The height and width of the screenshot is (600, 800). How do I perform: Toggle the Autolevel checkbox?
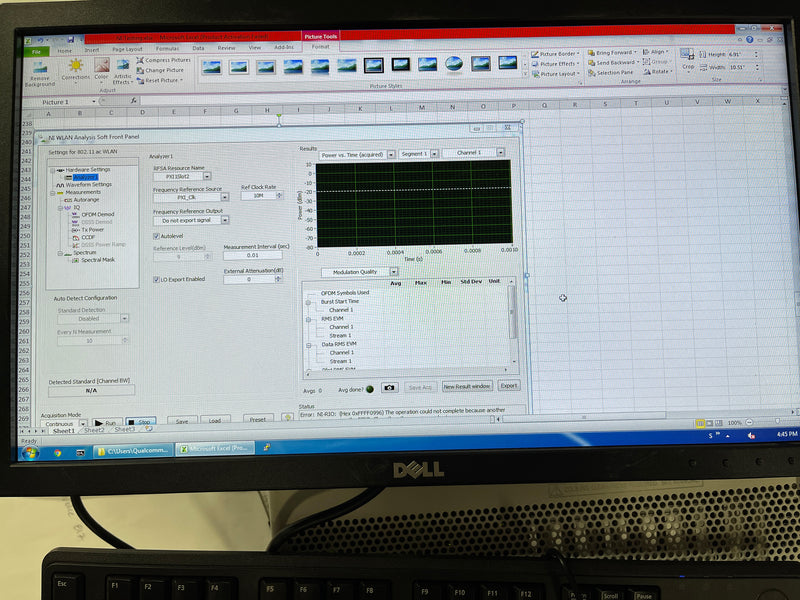click(156, 236)
